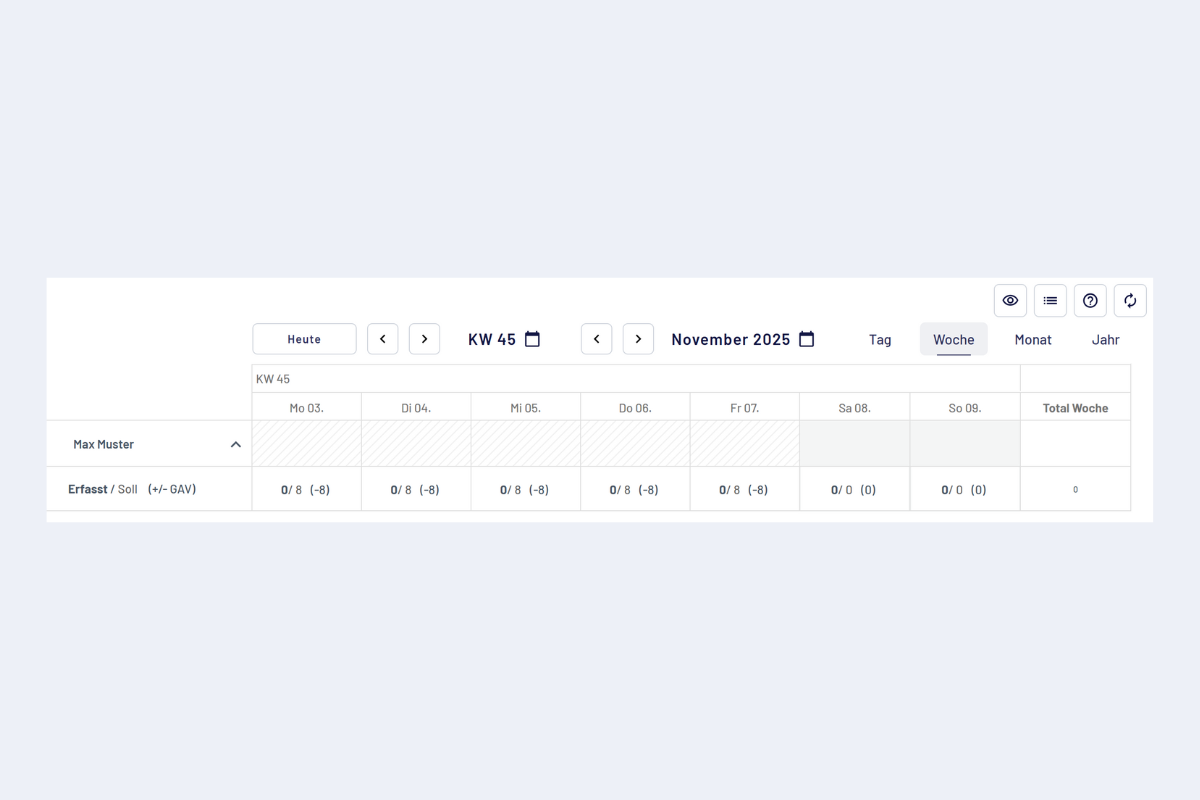The height and width of the screenshot is (800, 1200).
Task: Click the Heute button
Action: click(304, 339)
